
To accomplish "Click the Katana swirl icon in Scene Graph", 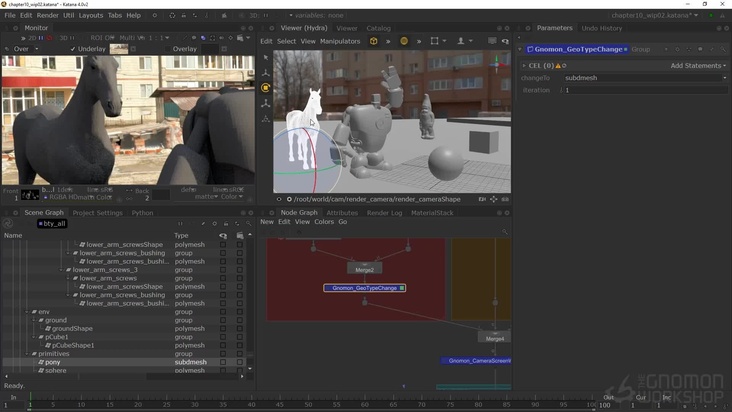I will (x=8, y=223).
